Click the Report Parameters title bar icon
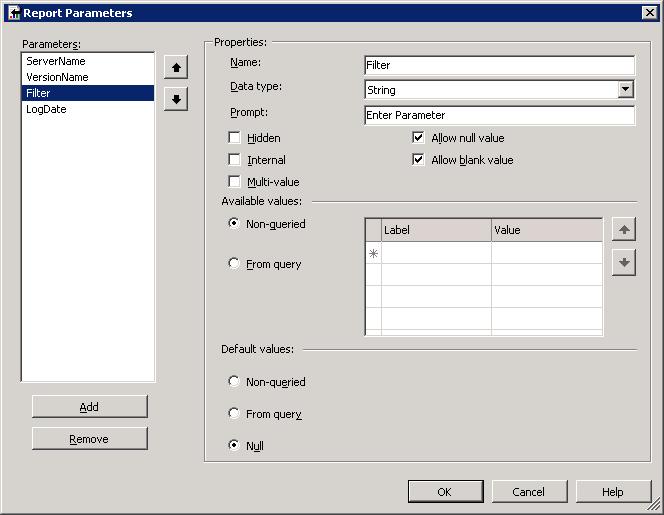Viewport: 664px width, 515px height. coord(14,13)
